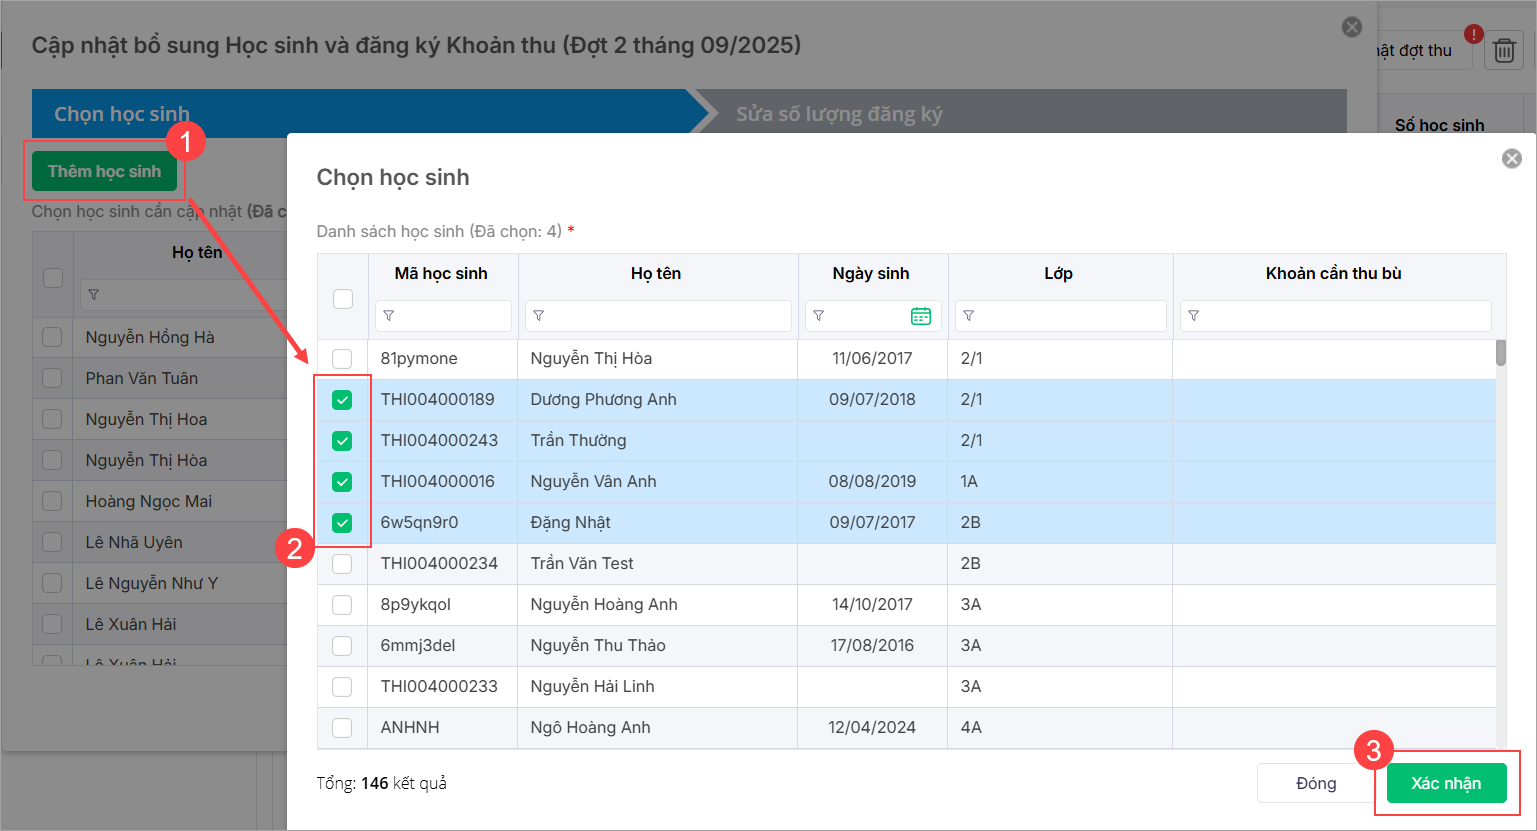Click the Thêm học sinh button

point(104,171)
